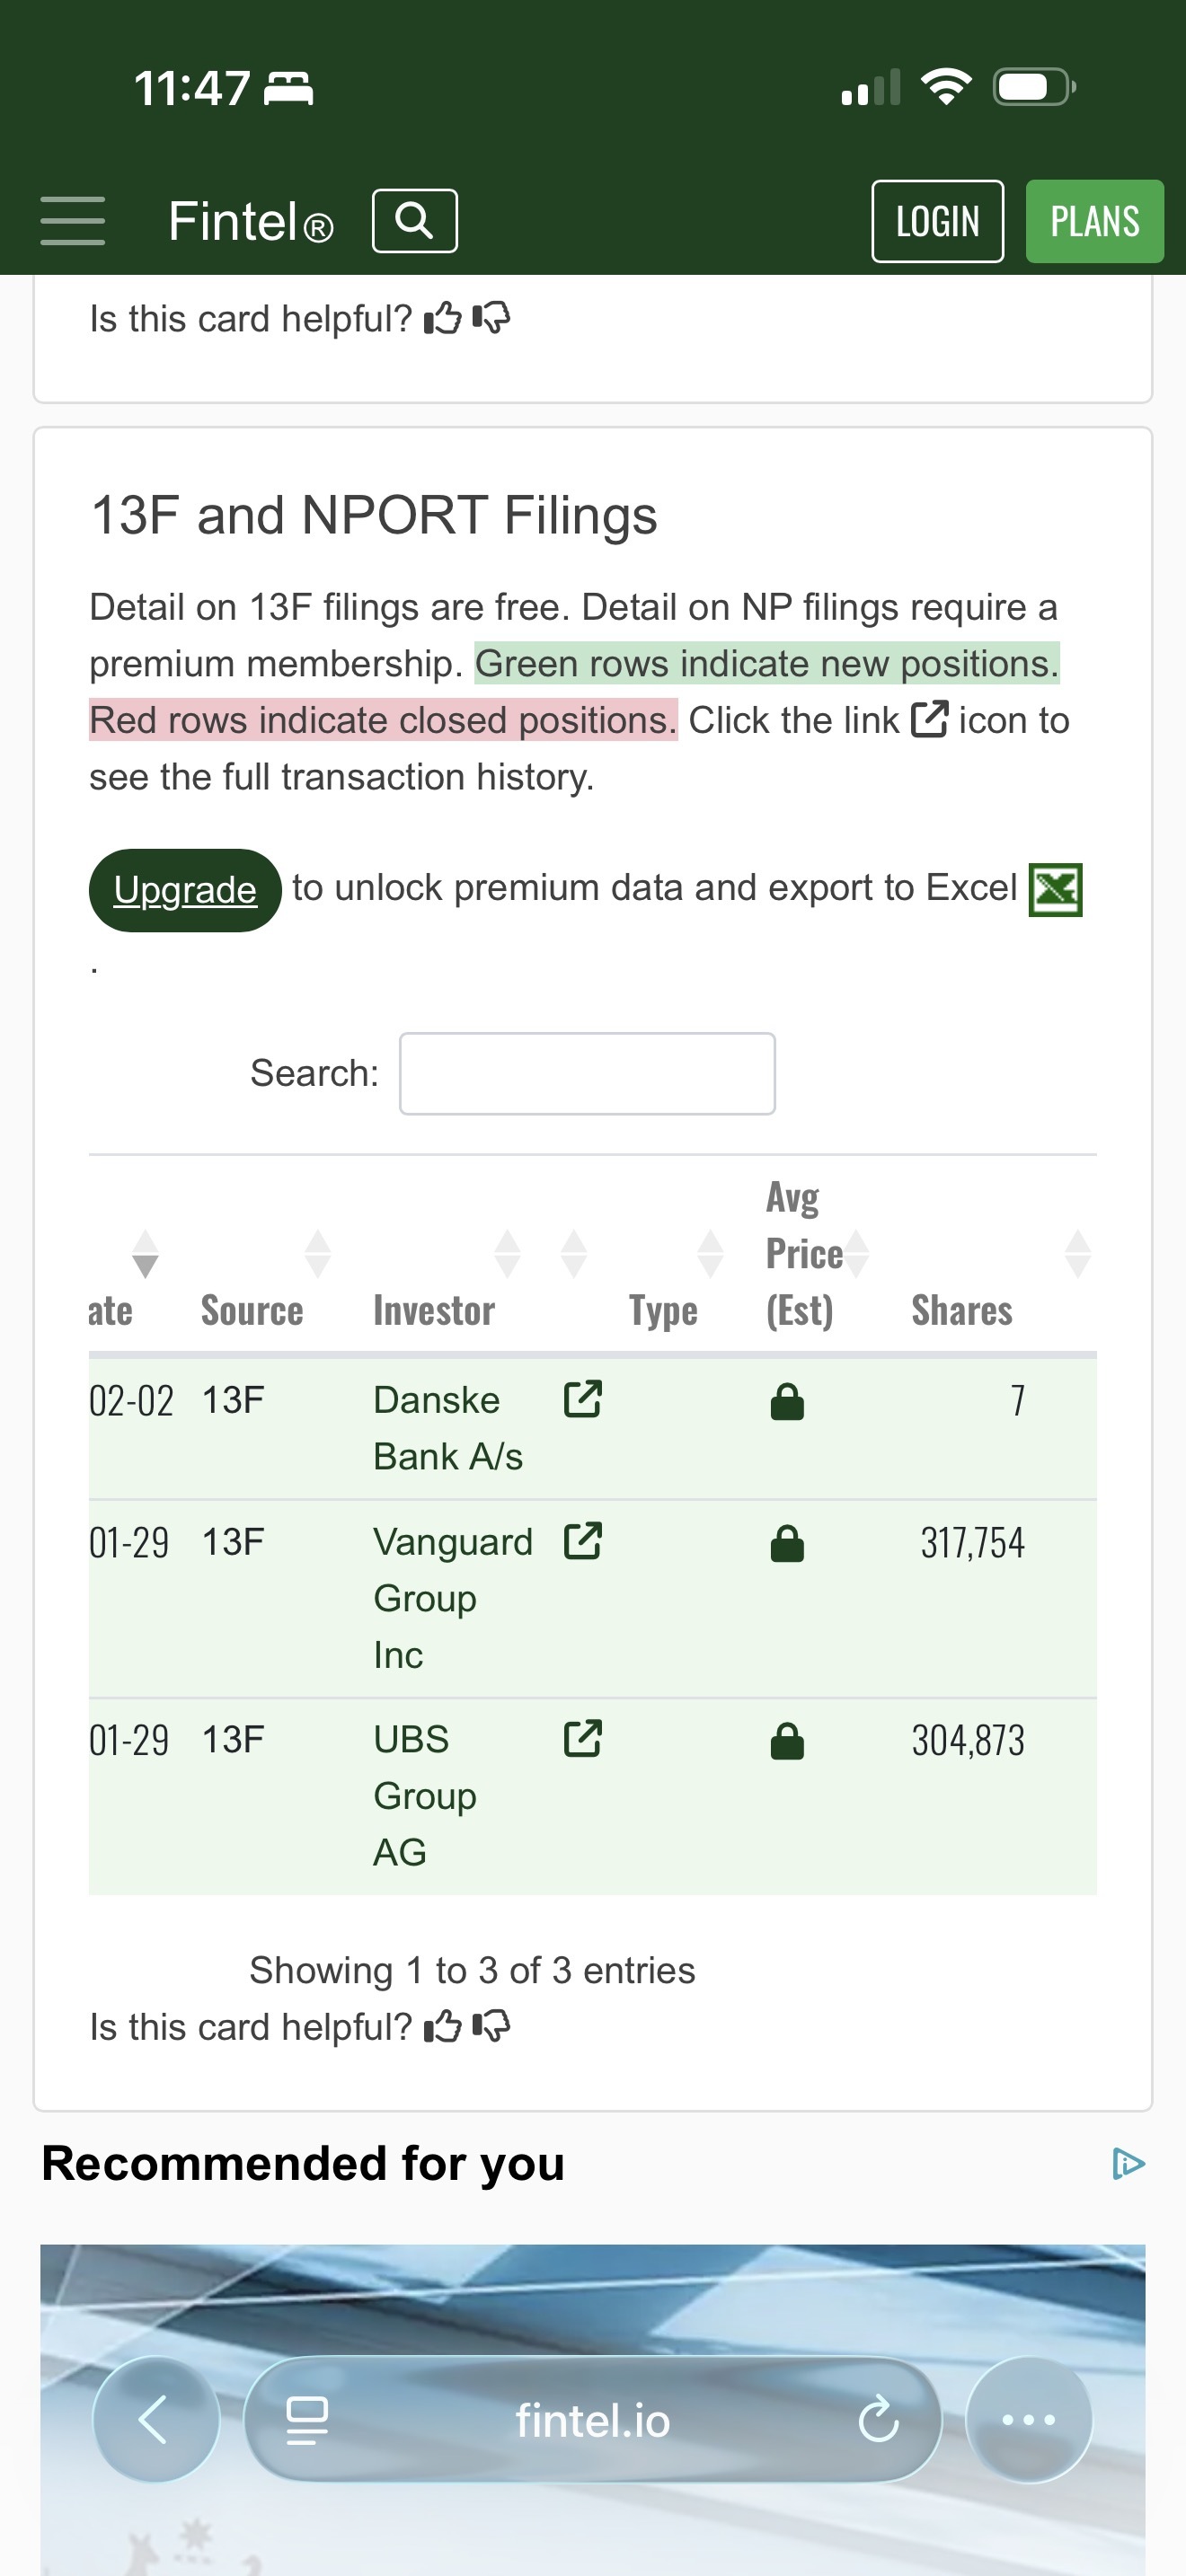Open Danske Bank transaction history link icon

coord(583,1399)
